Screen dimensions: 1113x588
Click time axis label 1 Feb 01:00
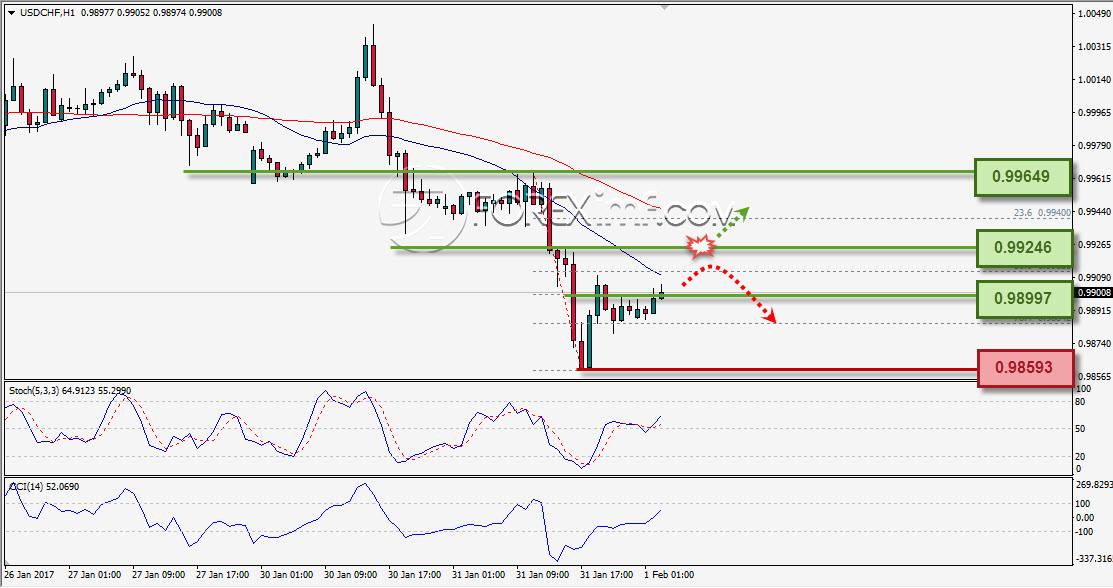tap(669, 575)
